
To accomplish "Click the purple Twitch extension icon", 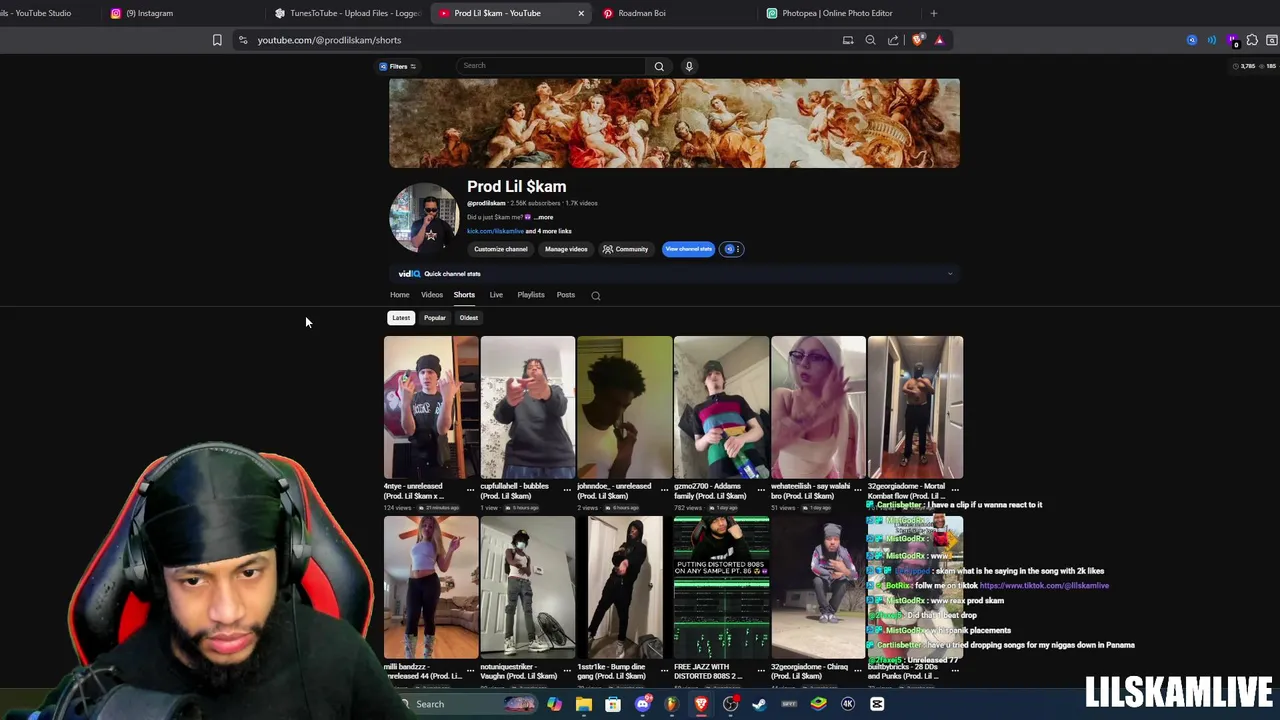I will (x=1233, y=40).
